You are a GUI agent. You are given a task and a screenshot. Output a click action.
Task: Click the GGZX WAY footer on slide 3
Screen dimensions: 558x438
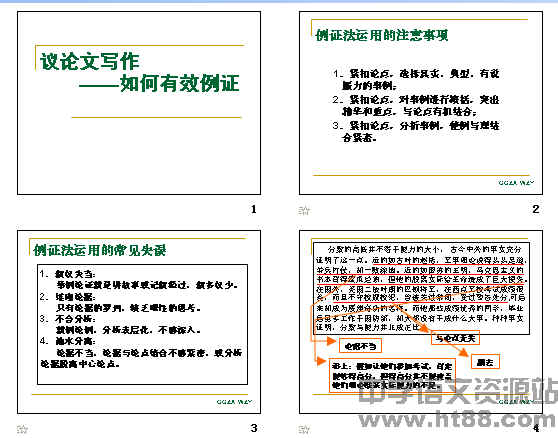(234, 402)
